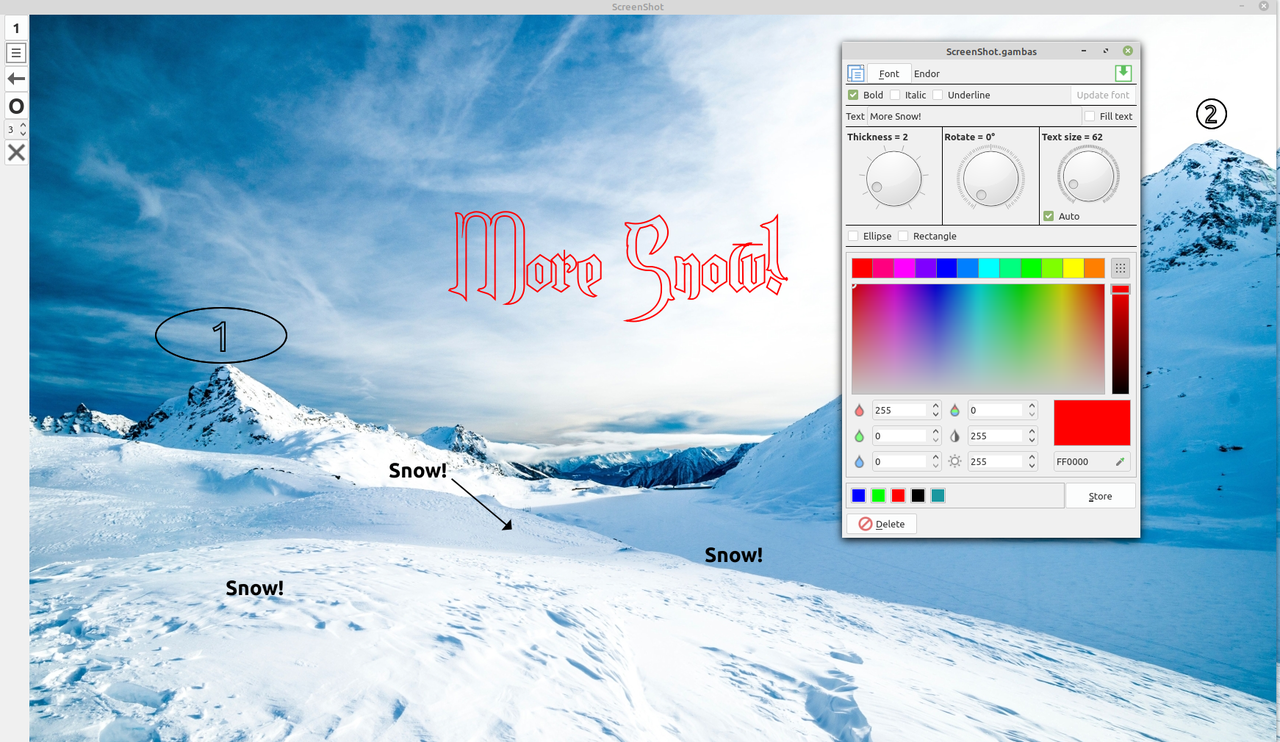Decrease the red channel value
1280x742 pixels.
[x=935, y=414]
